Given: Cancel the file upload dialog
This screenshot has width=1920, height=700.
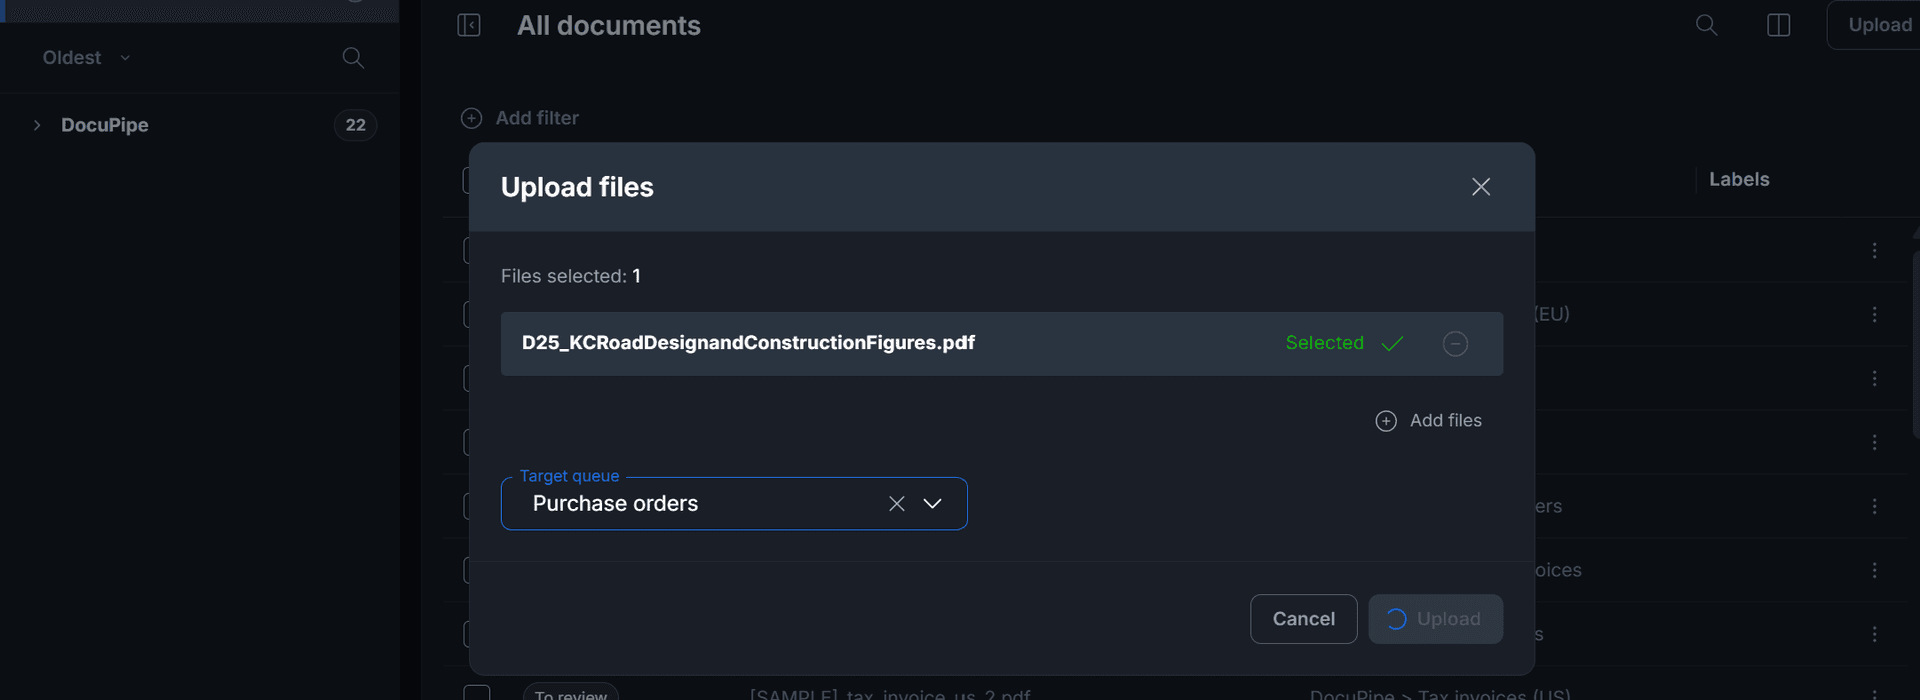Looking at the screenshot, I should coord(1303,618).
